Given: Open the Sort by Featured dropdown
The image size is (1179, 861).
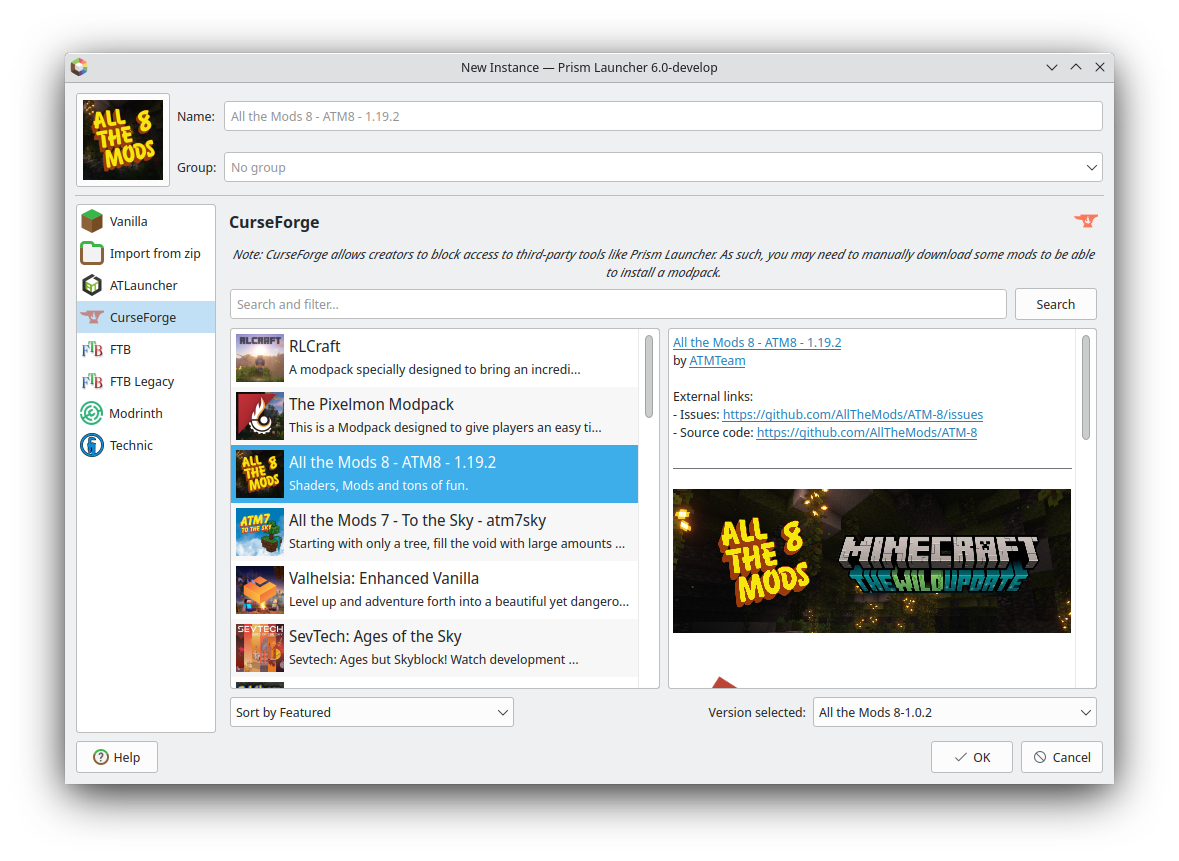Looking at the screenshot, I should pyautogui.click(x=371, y=712).
